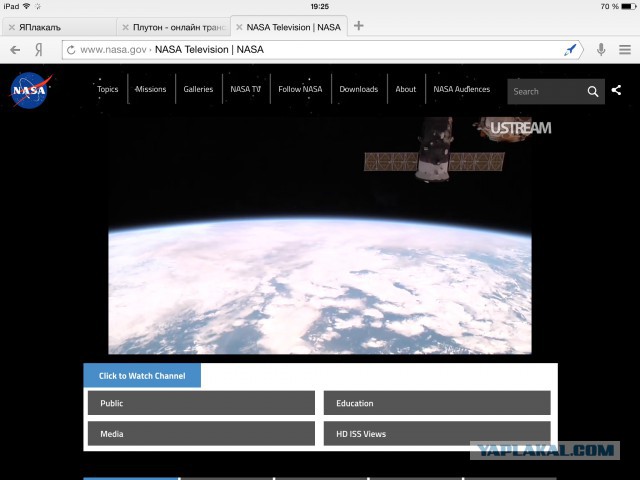Image resolution: width=640 pixels, height=480 pixels.
Task: Click the browser address bar
Action: coord(322,50)
